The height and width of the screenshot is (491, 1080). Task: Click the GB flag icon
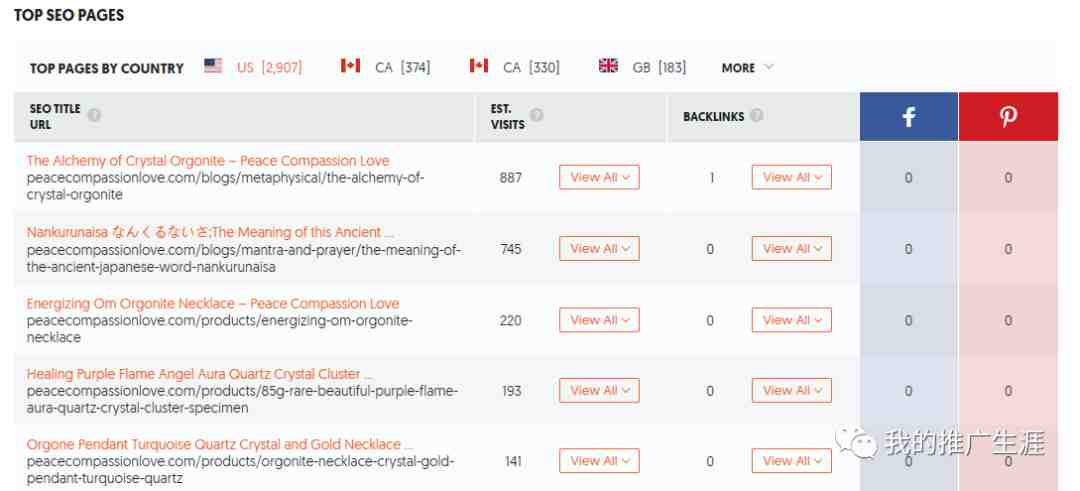(x=608, y=67)
